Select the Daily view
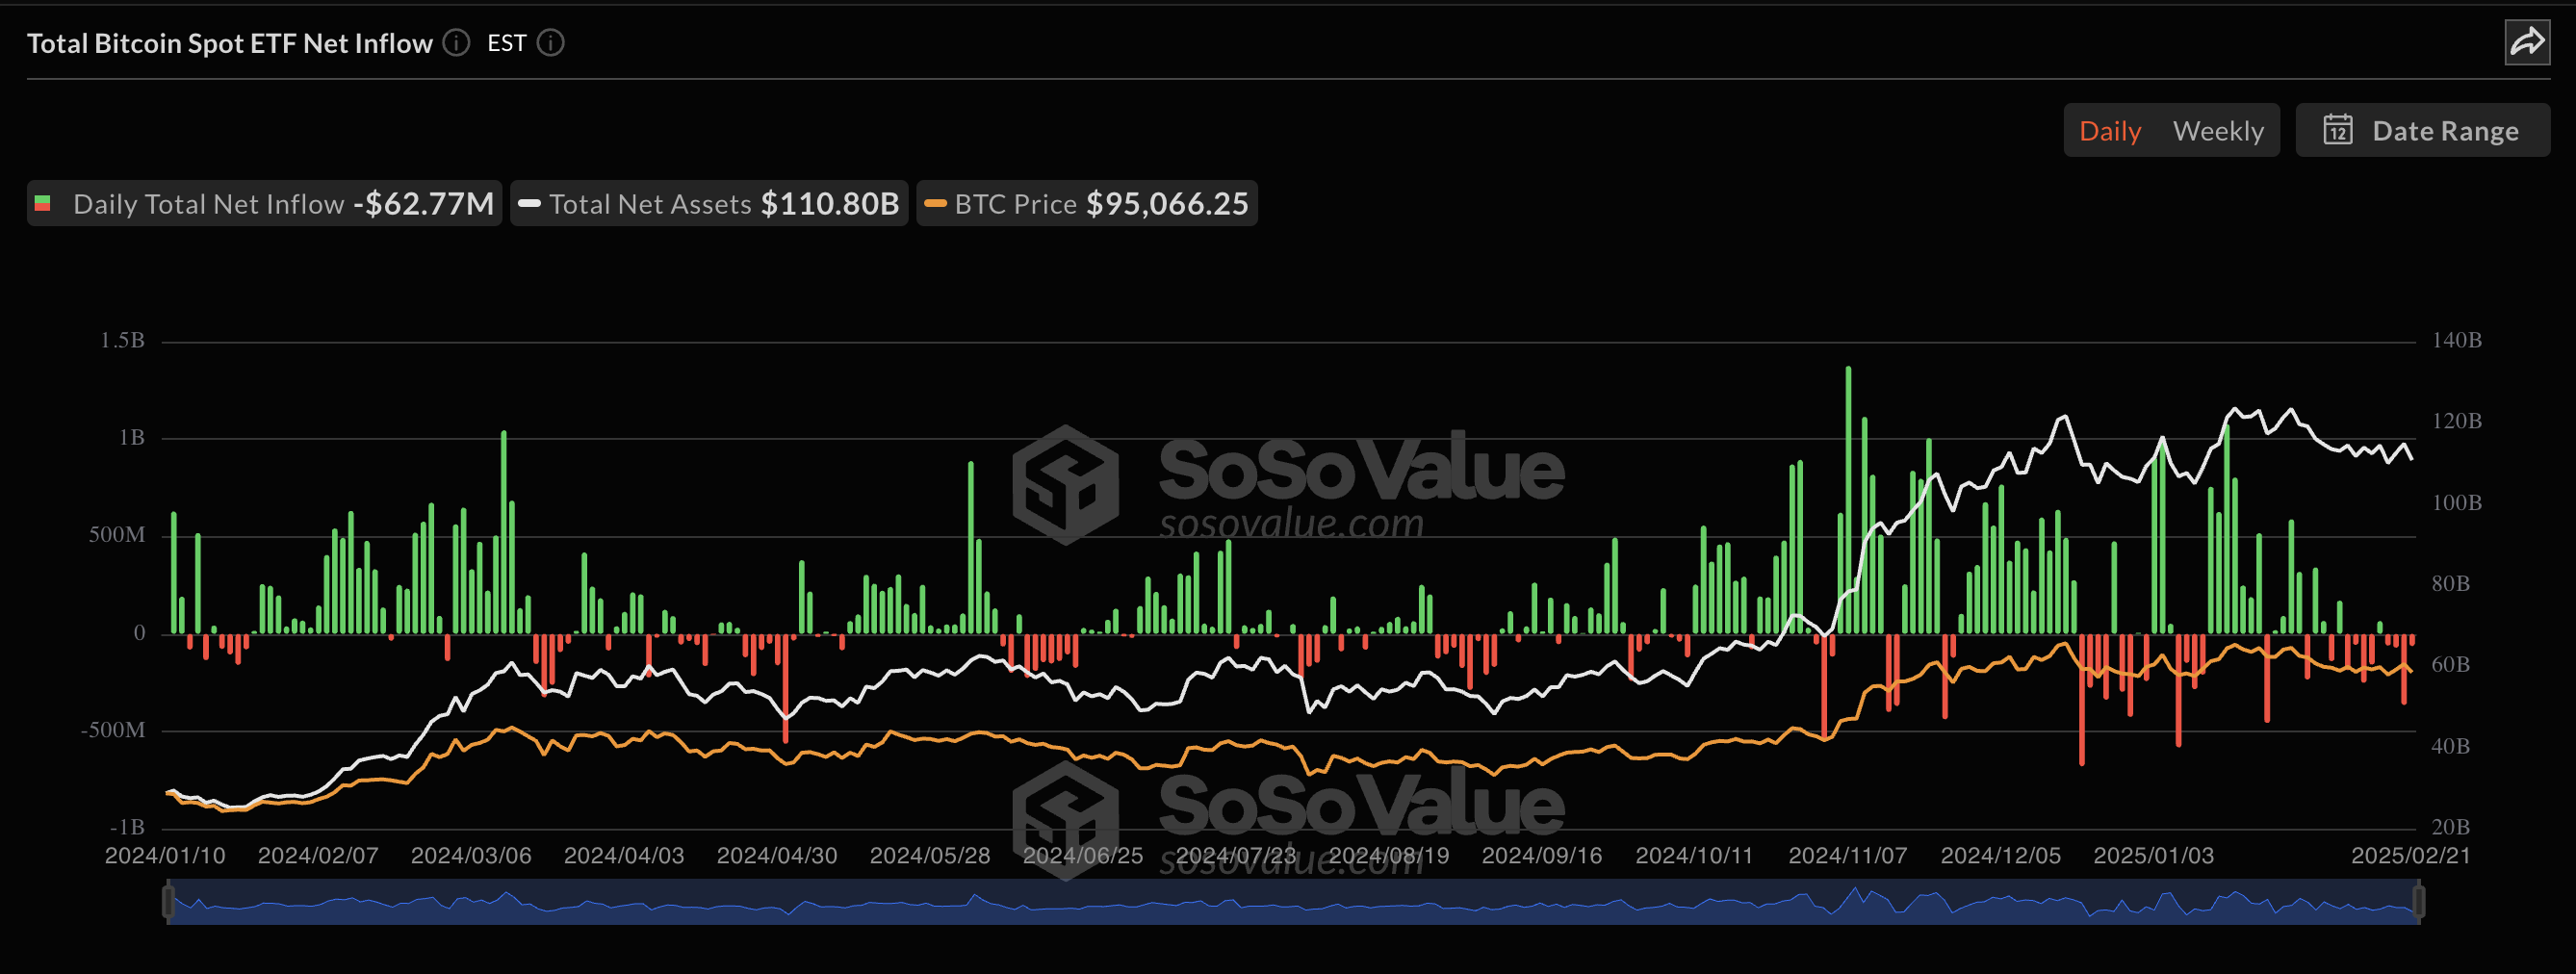The image size is (2576, 974). click(x=2110, y=130)
